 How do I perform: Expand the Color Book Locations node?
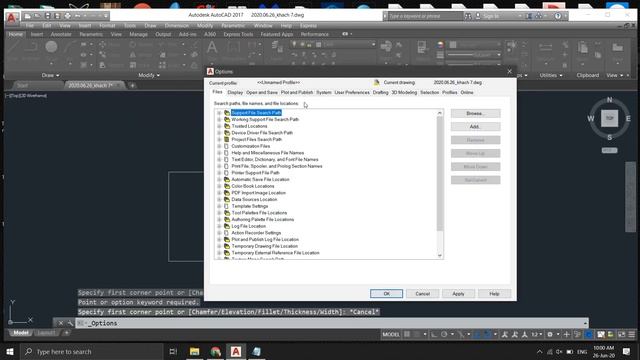pos(219,186)
